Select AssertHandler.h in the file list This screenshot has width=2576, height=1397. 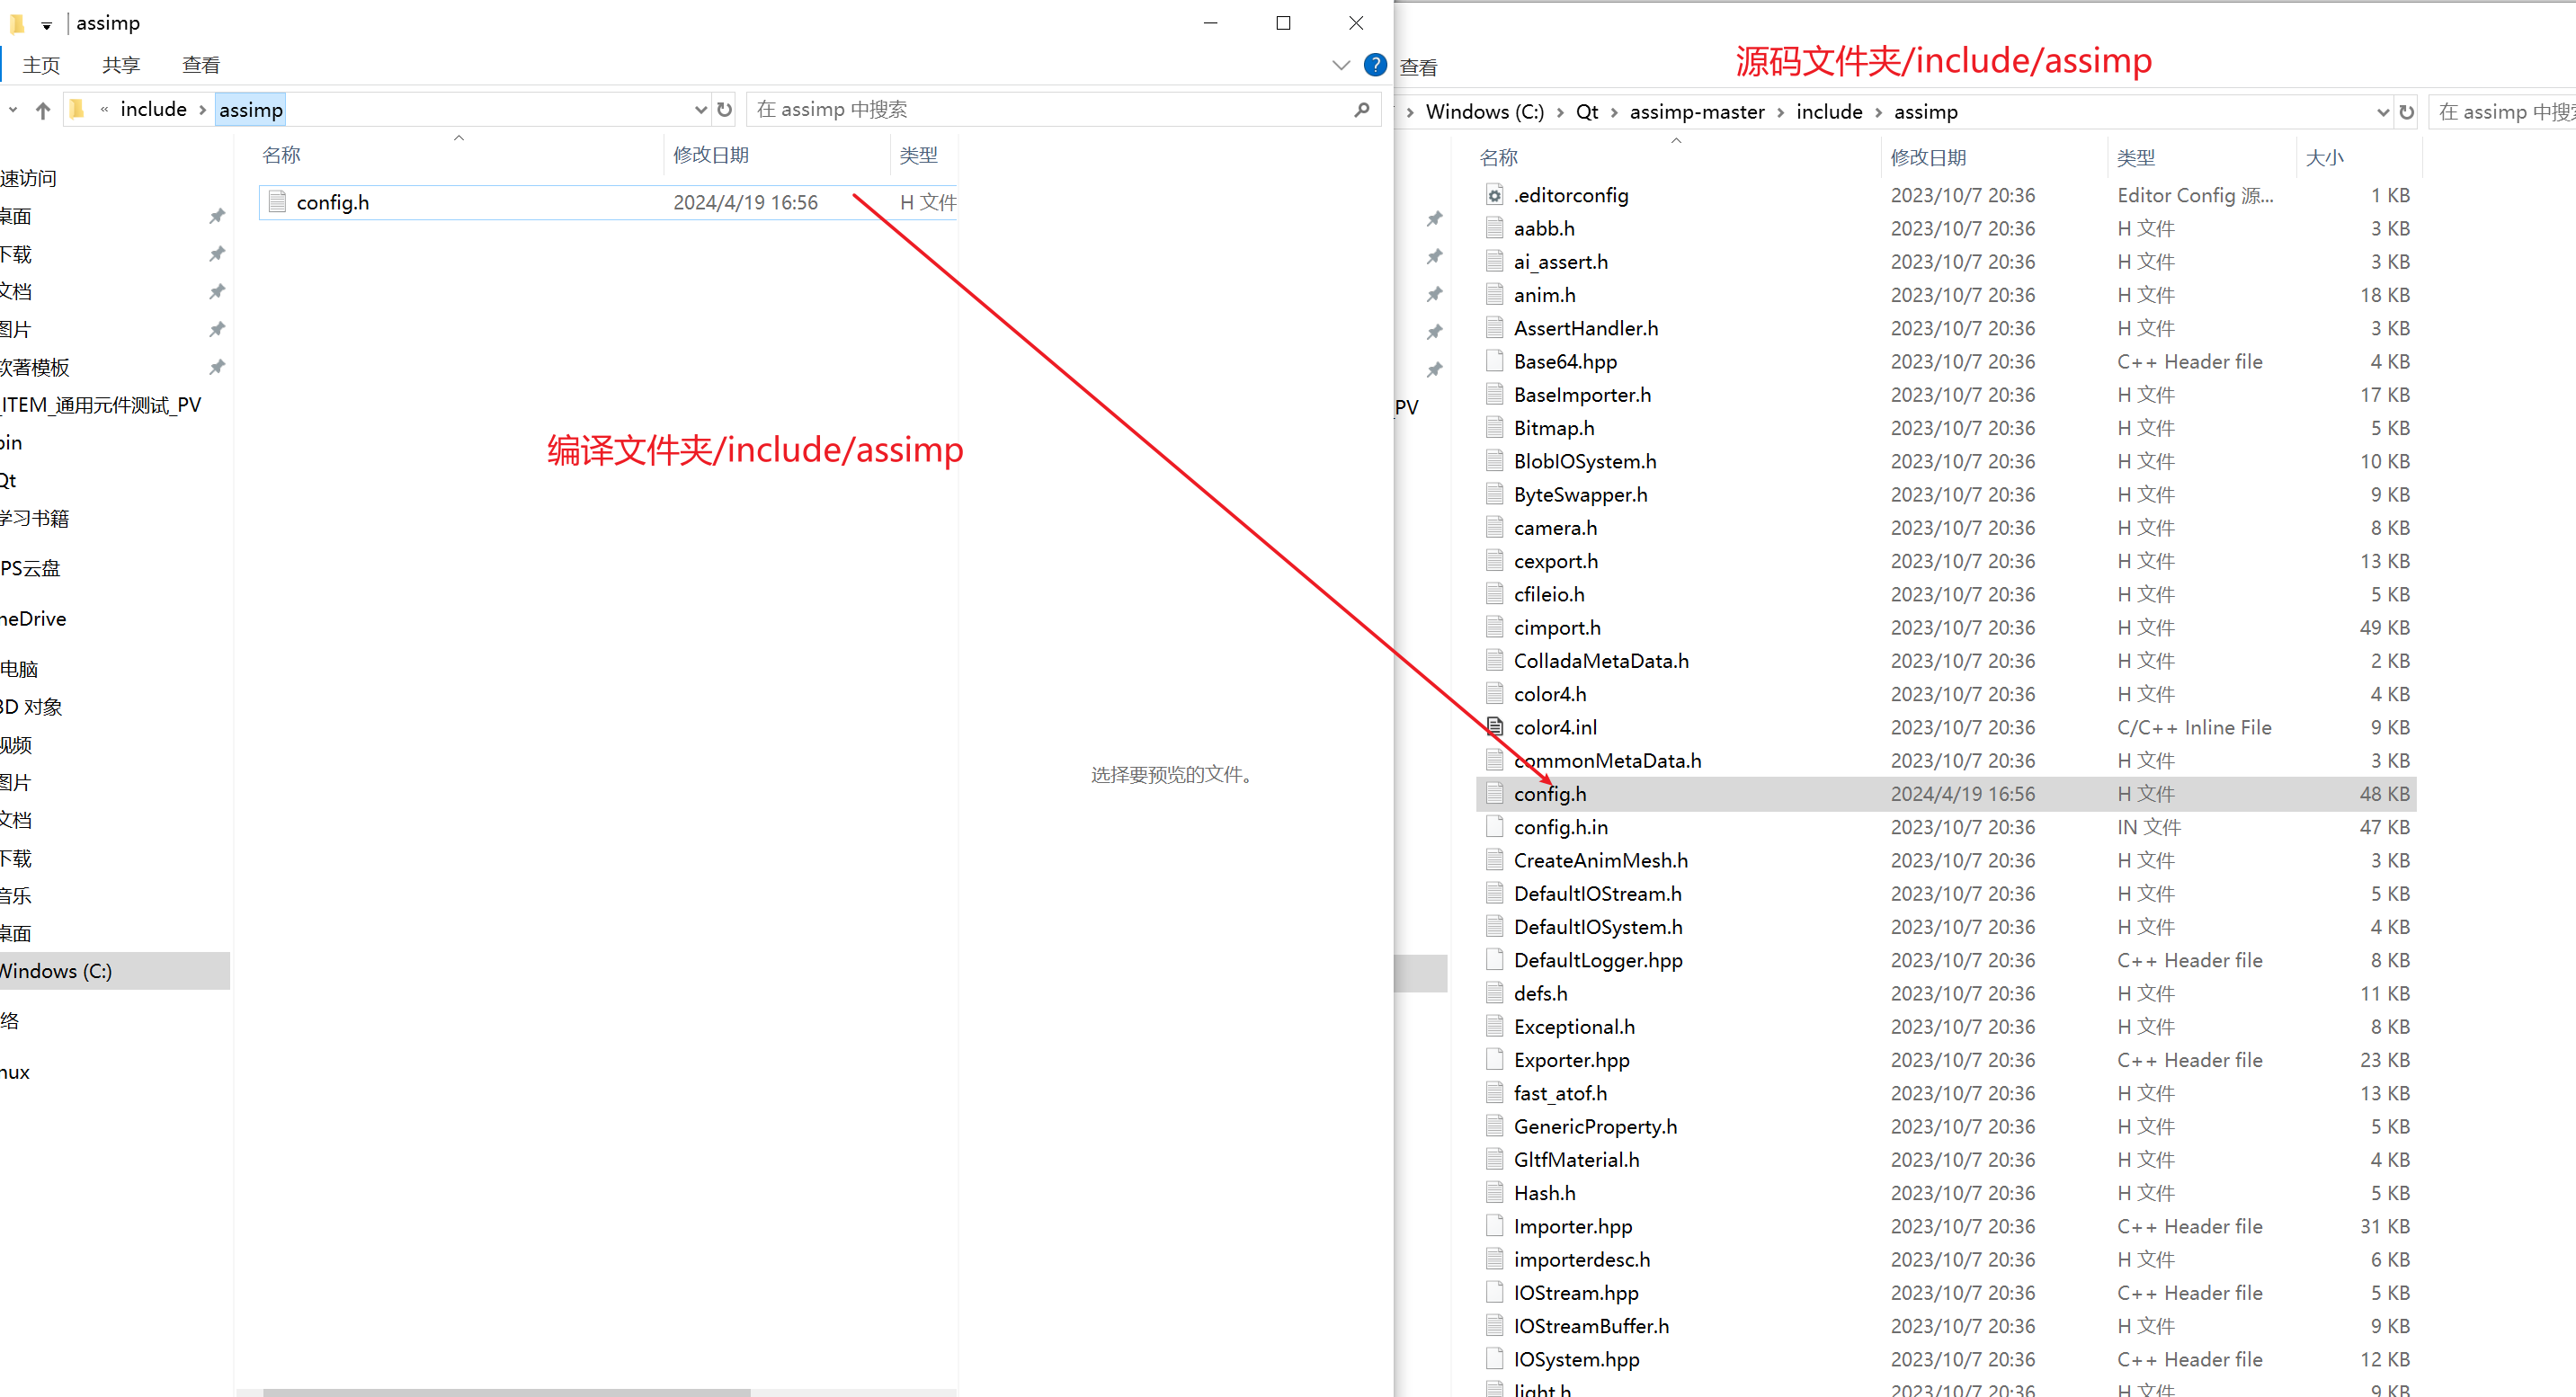click(1946, 328)
